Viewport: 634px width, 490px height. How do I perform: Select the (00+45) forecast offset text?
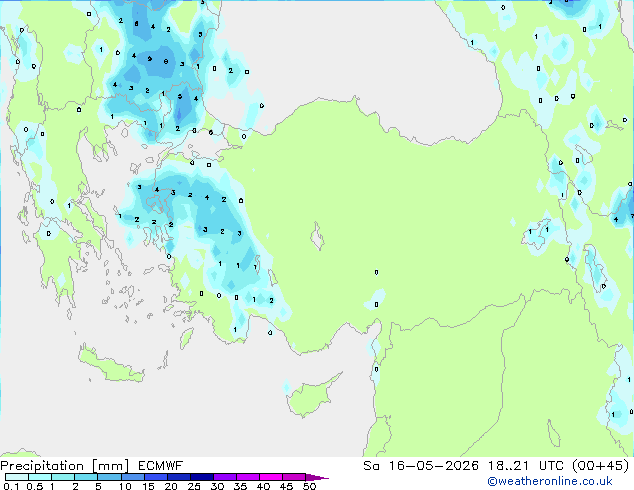click(x=600, y=466)
